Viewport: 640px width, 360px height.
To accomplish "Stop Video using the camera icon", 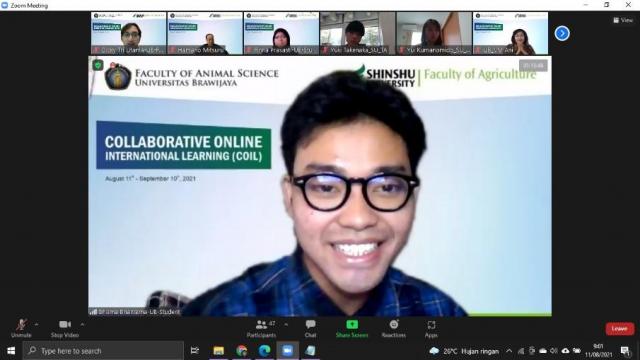I will (x=65, y=328).
